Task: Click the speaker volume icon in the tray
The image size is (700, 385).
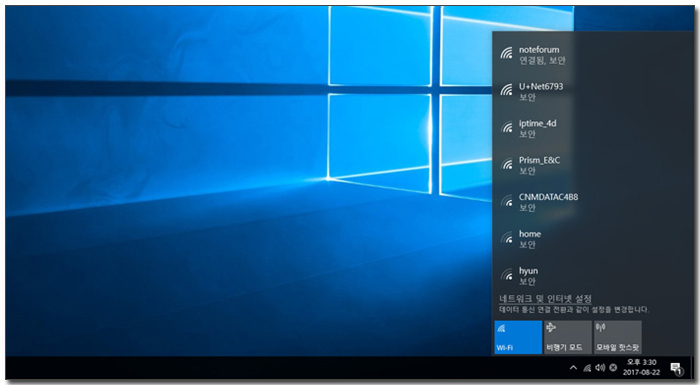Action: click(x=600, y=368)
